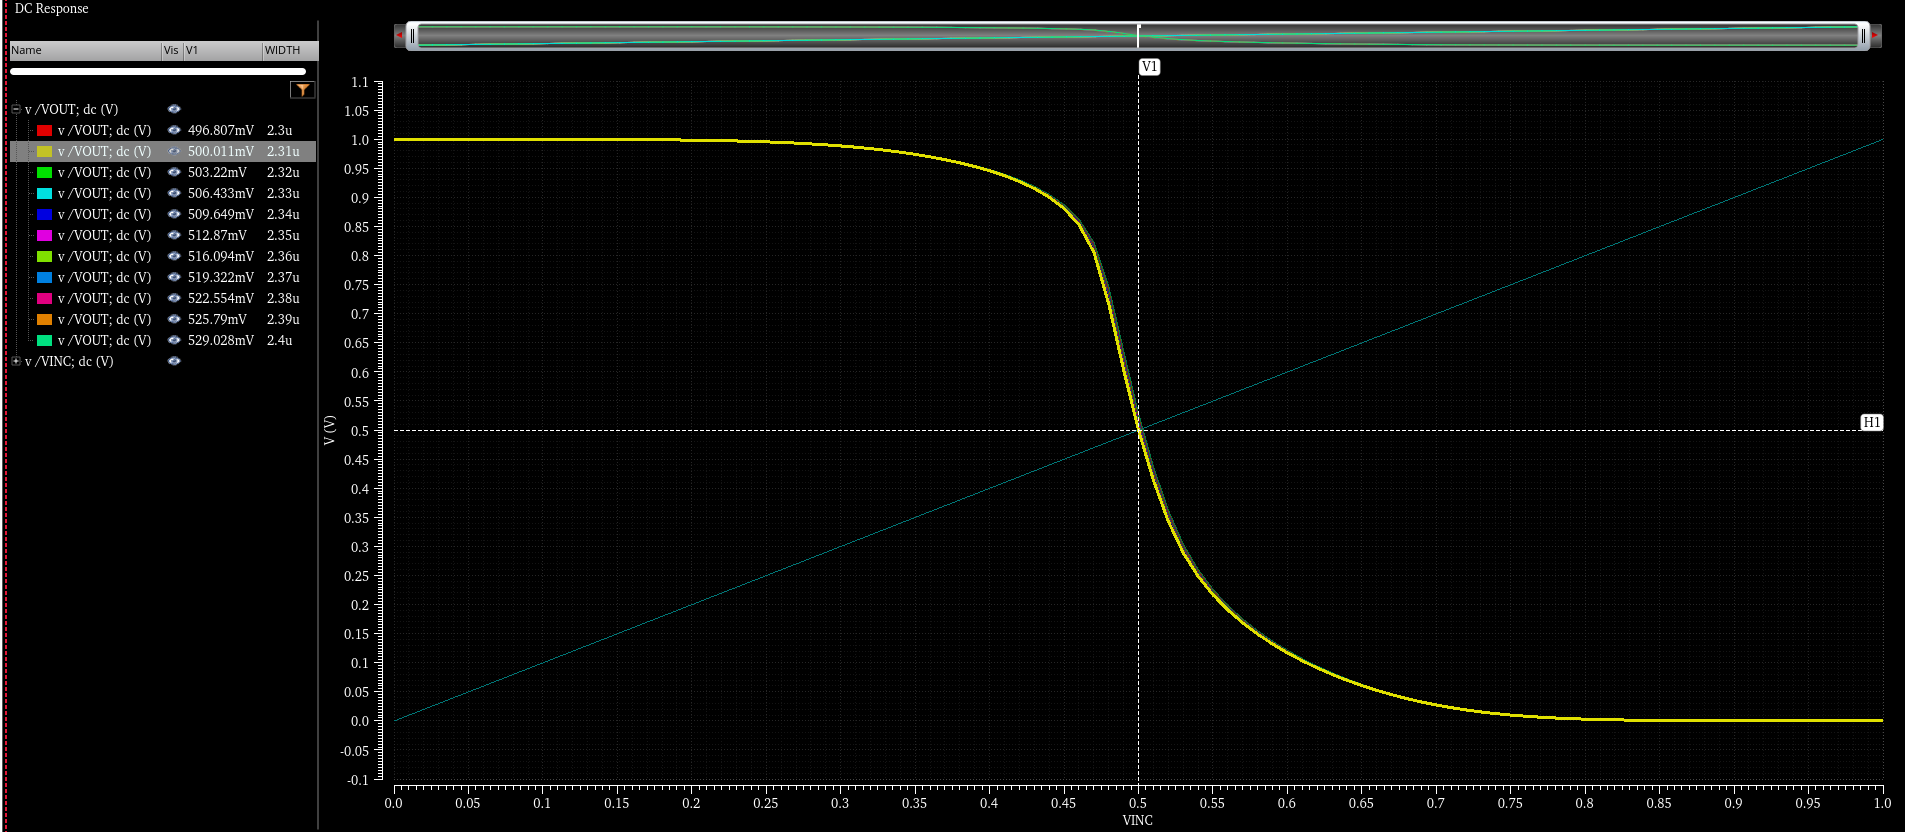Toggle eye for 2.31u VOUT trace
1905x832 pixels.
click(174, 151)
